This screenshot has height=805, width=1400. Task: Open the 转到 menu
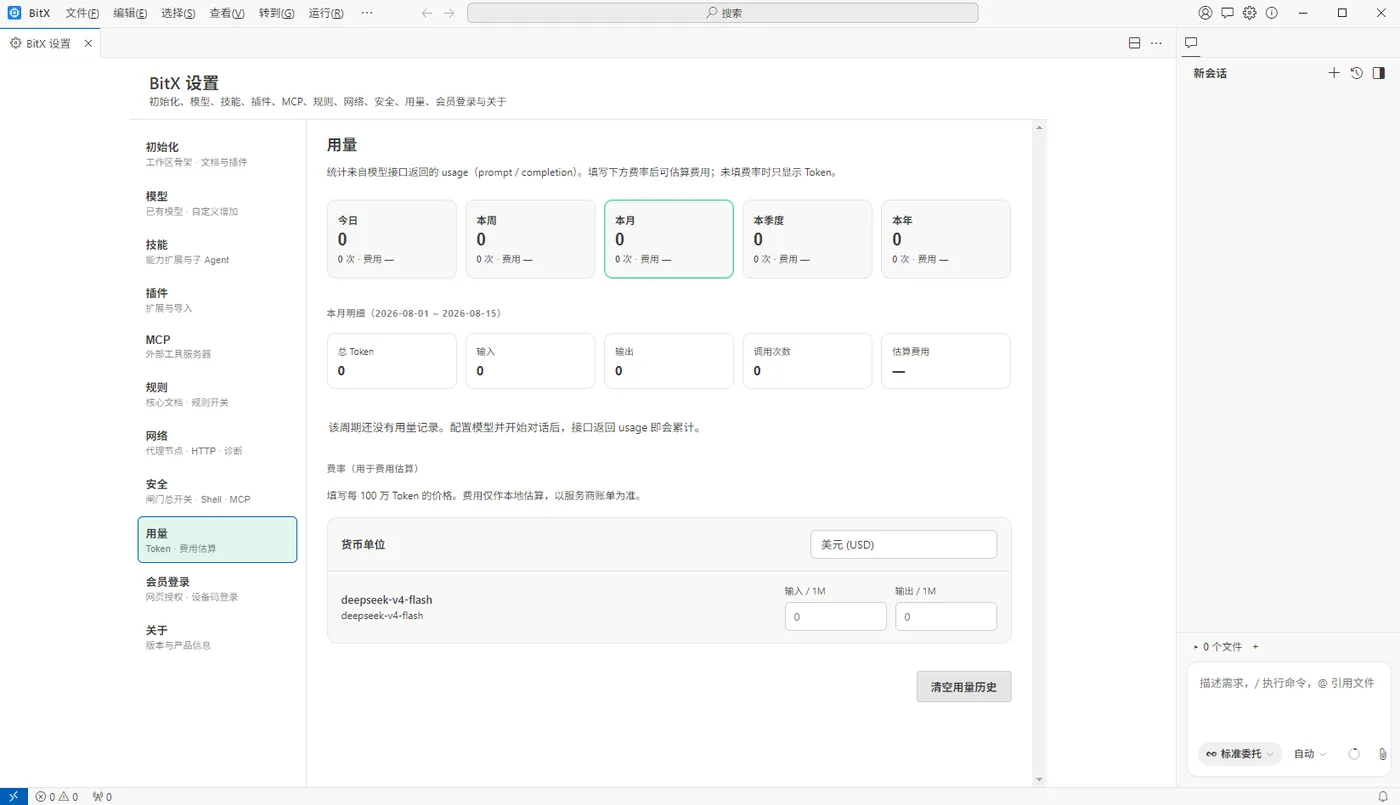point(276,13)
